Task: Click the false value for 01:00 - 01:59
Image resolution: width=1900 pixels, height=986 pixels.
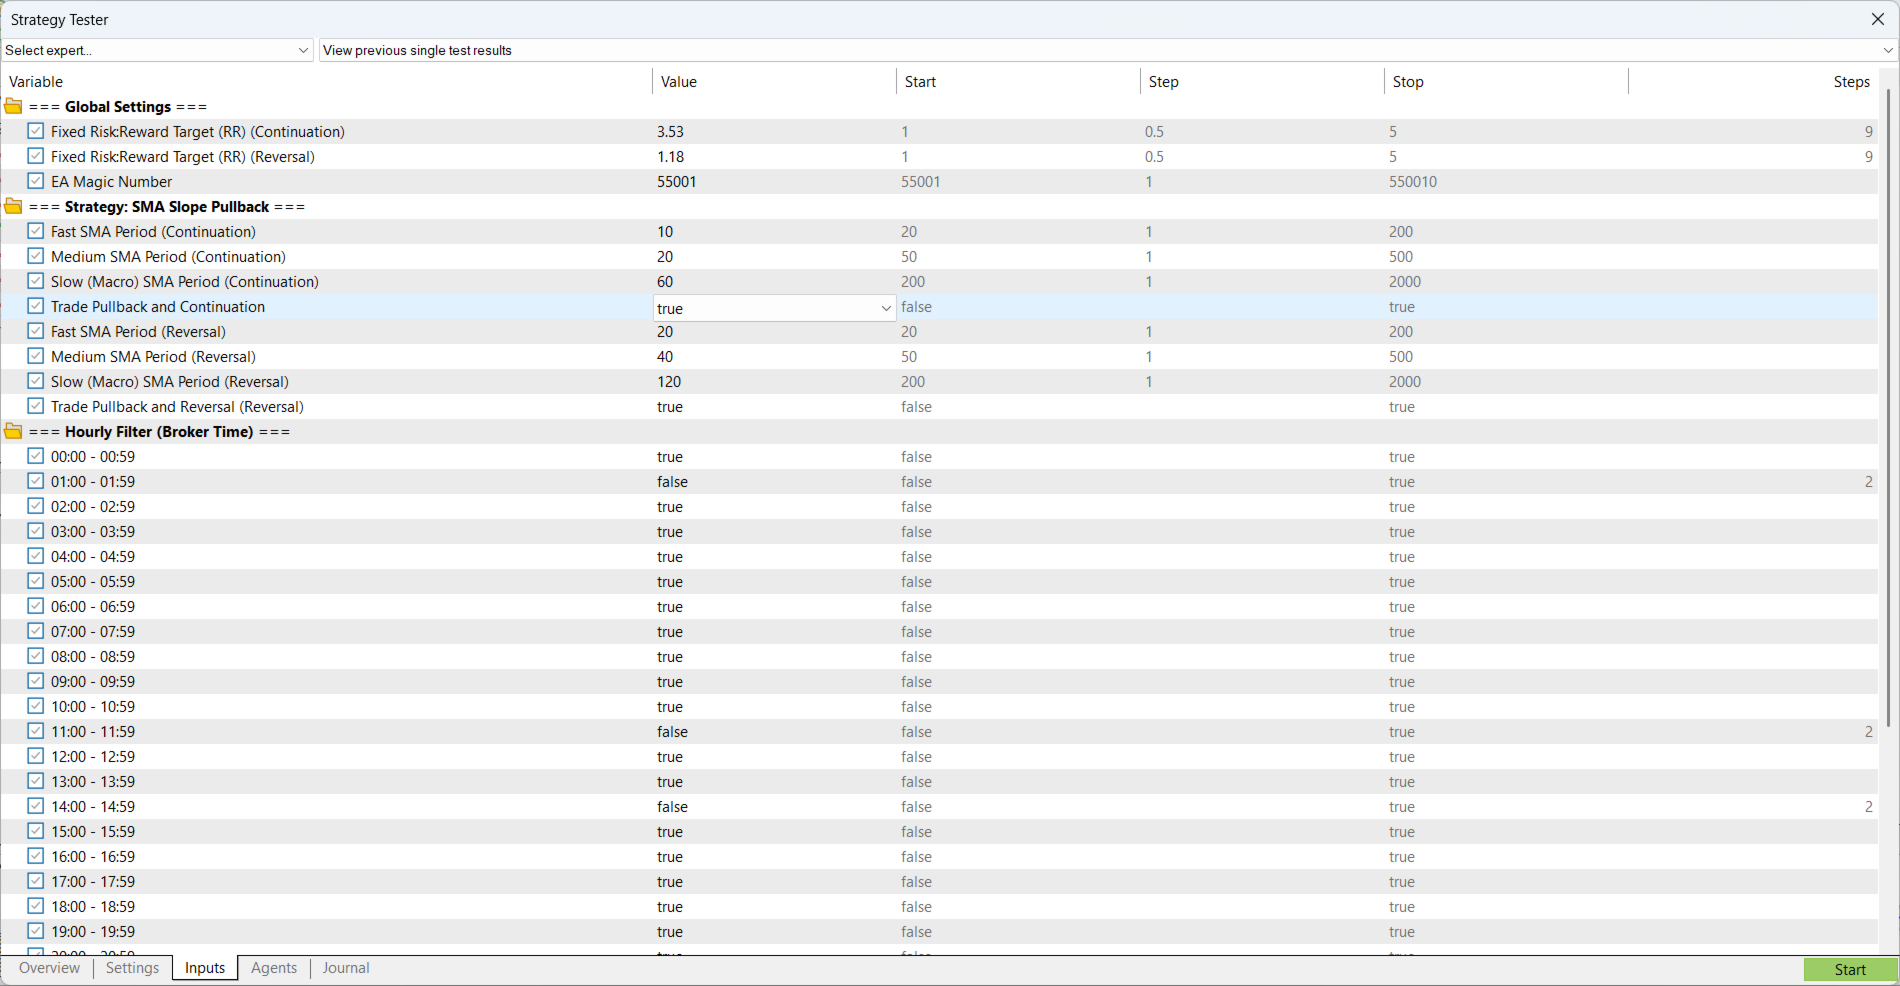Action: pos(672,482)
